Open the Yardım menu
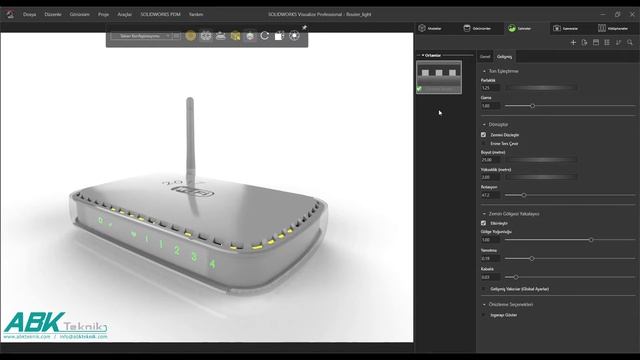 [196, 14]
